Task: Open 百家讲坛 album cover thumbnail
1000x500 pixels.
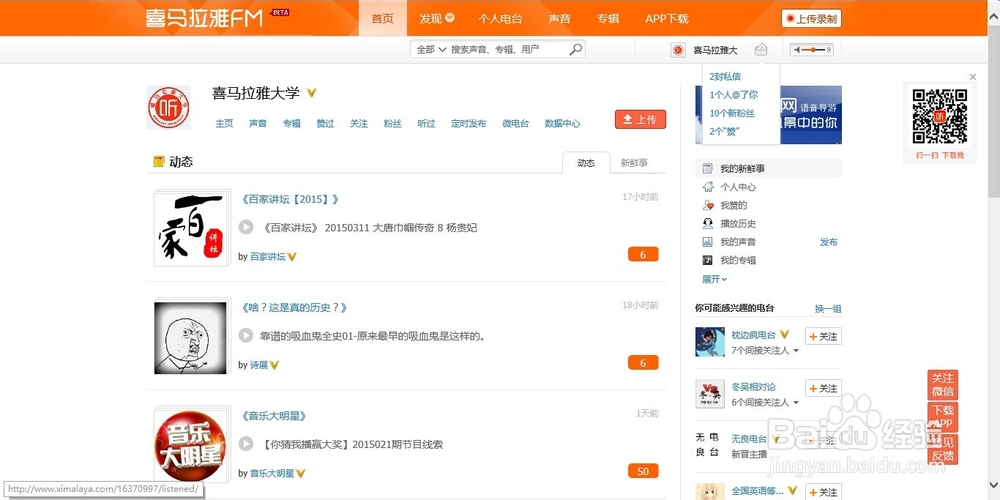Action: pos(191,228)
